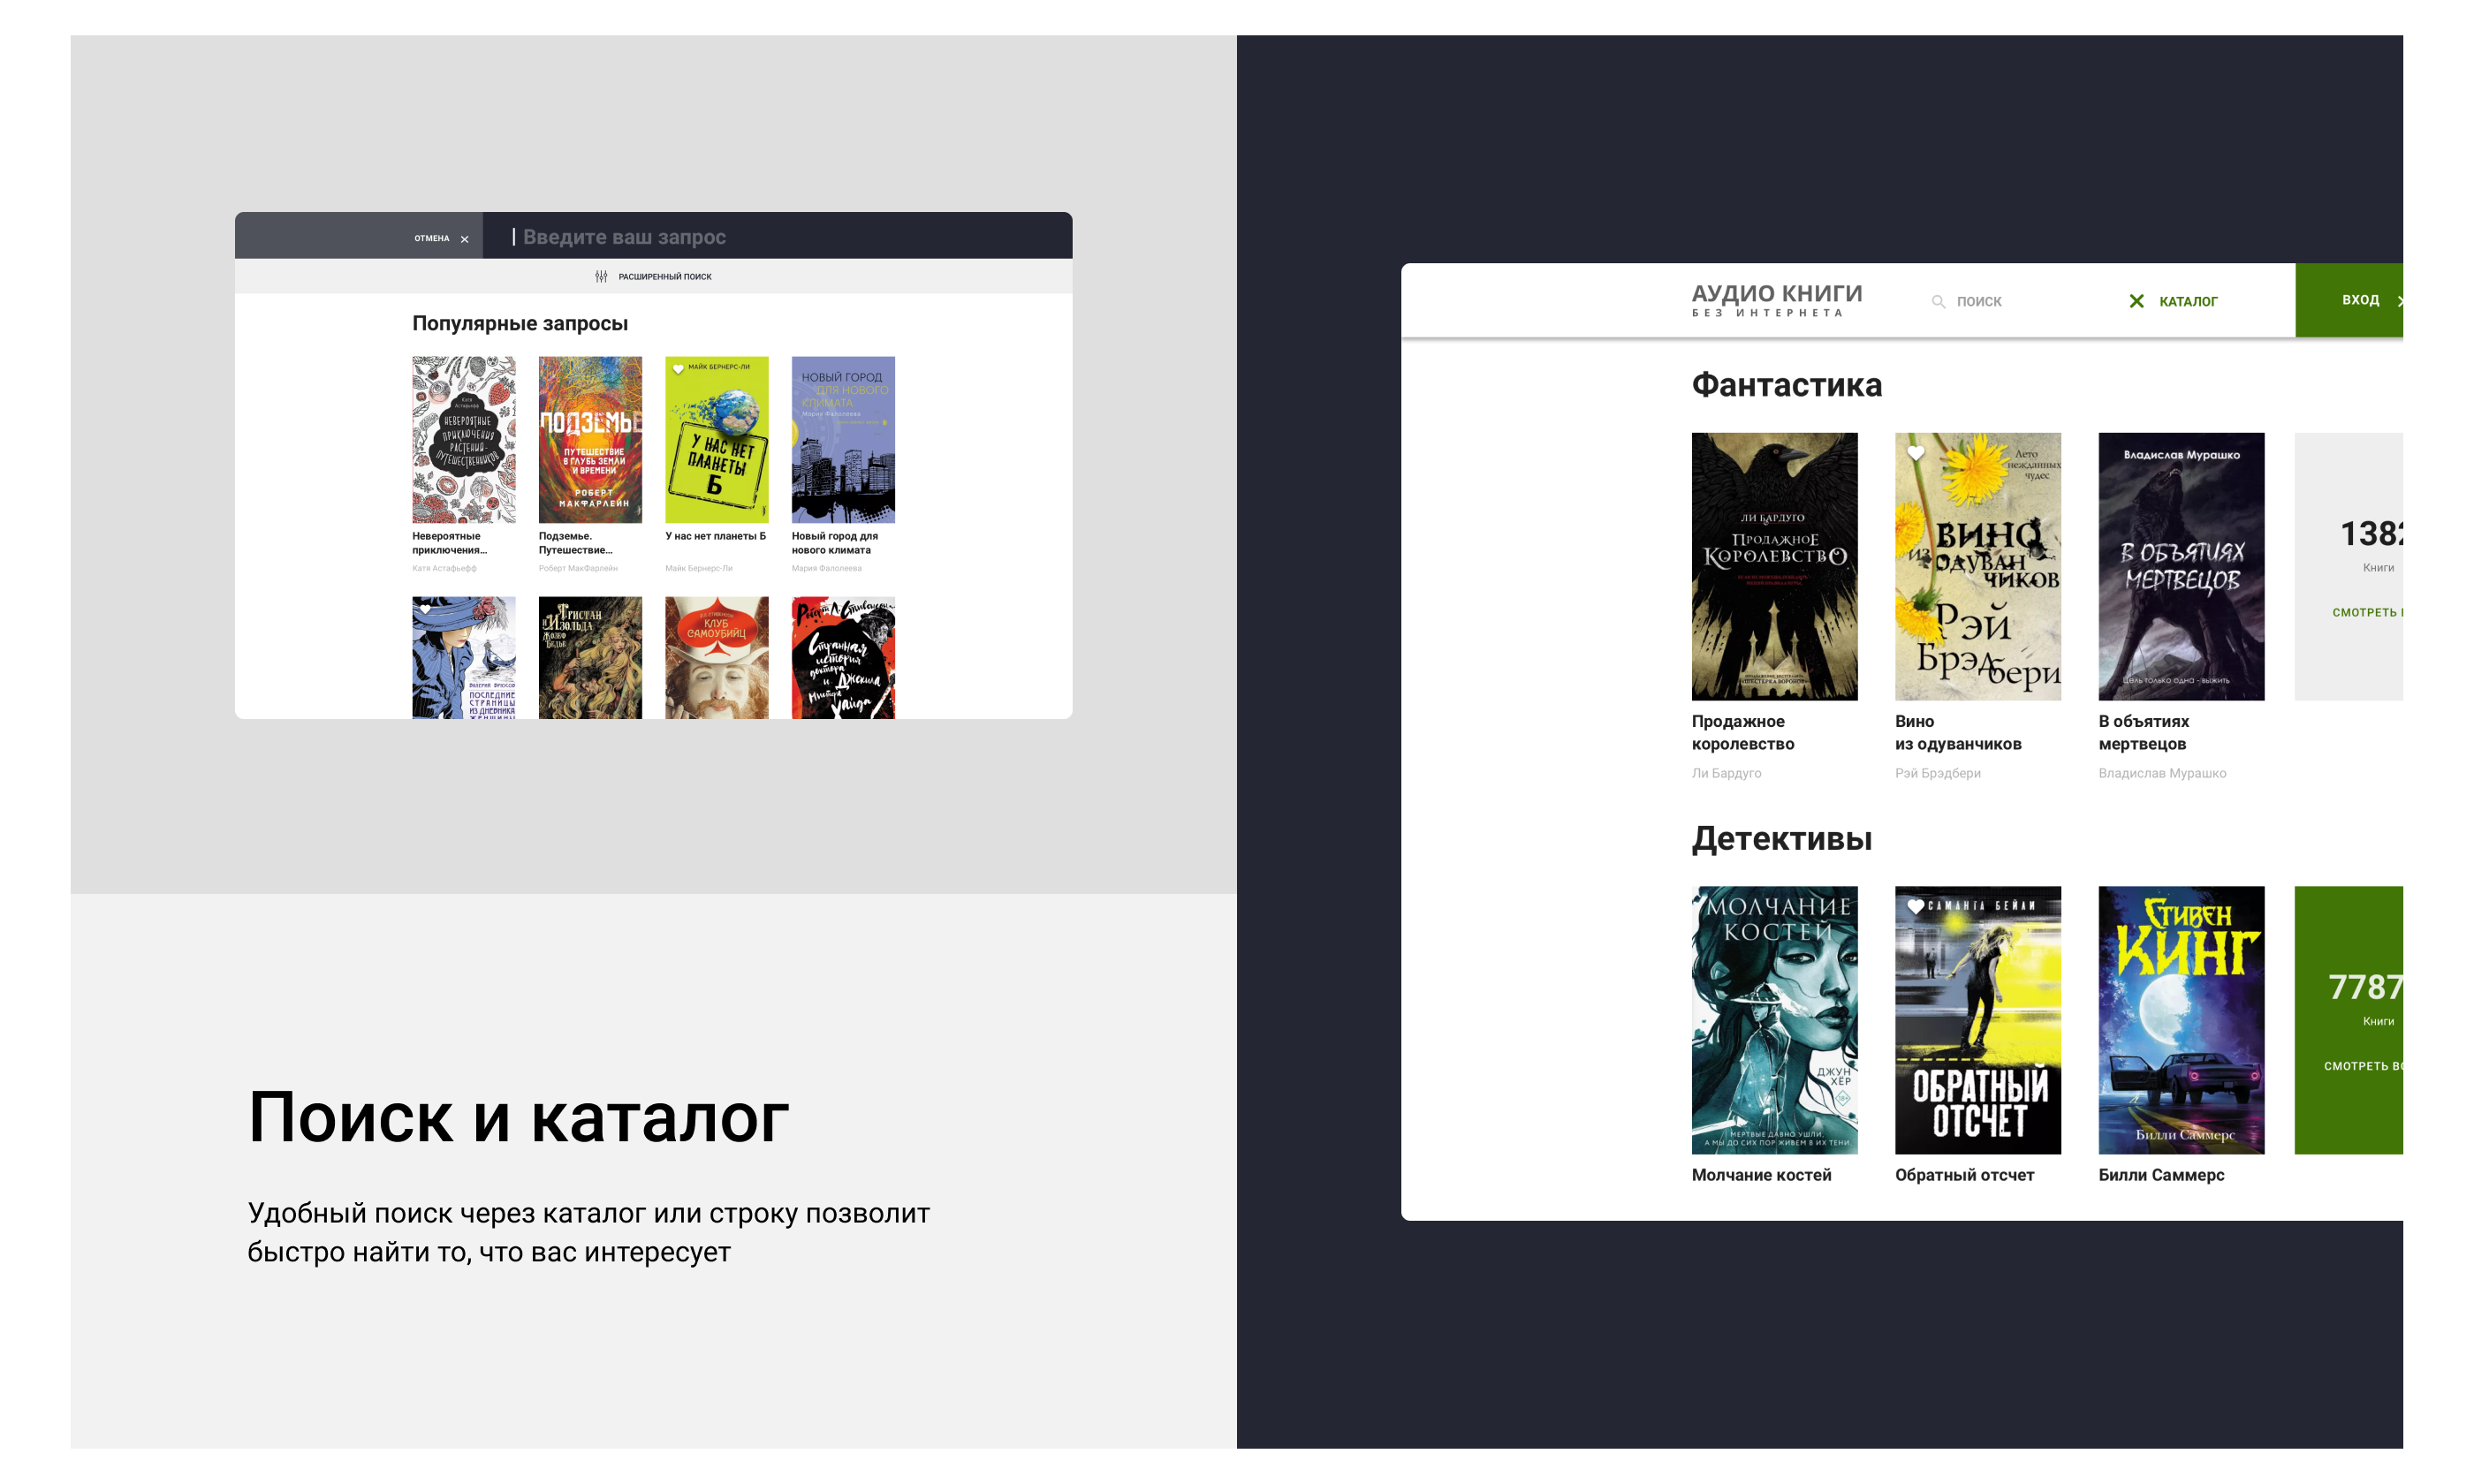Cancel the search with ОТМЕНА button

441,238
